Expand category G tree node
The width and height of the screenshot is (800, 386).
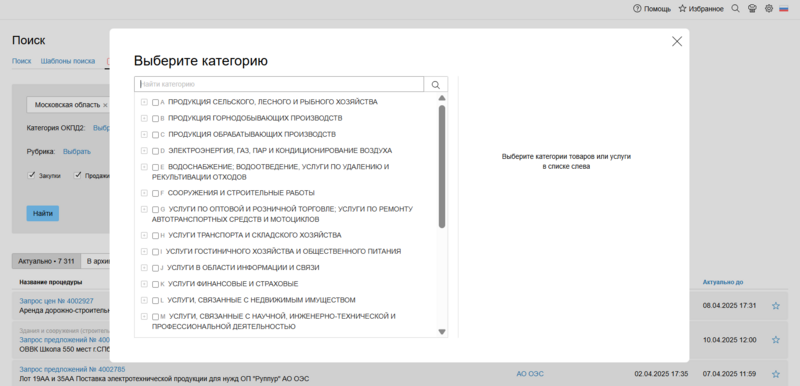click(x=144, y=210)
